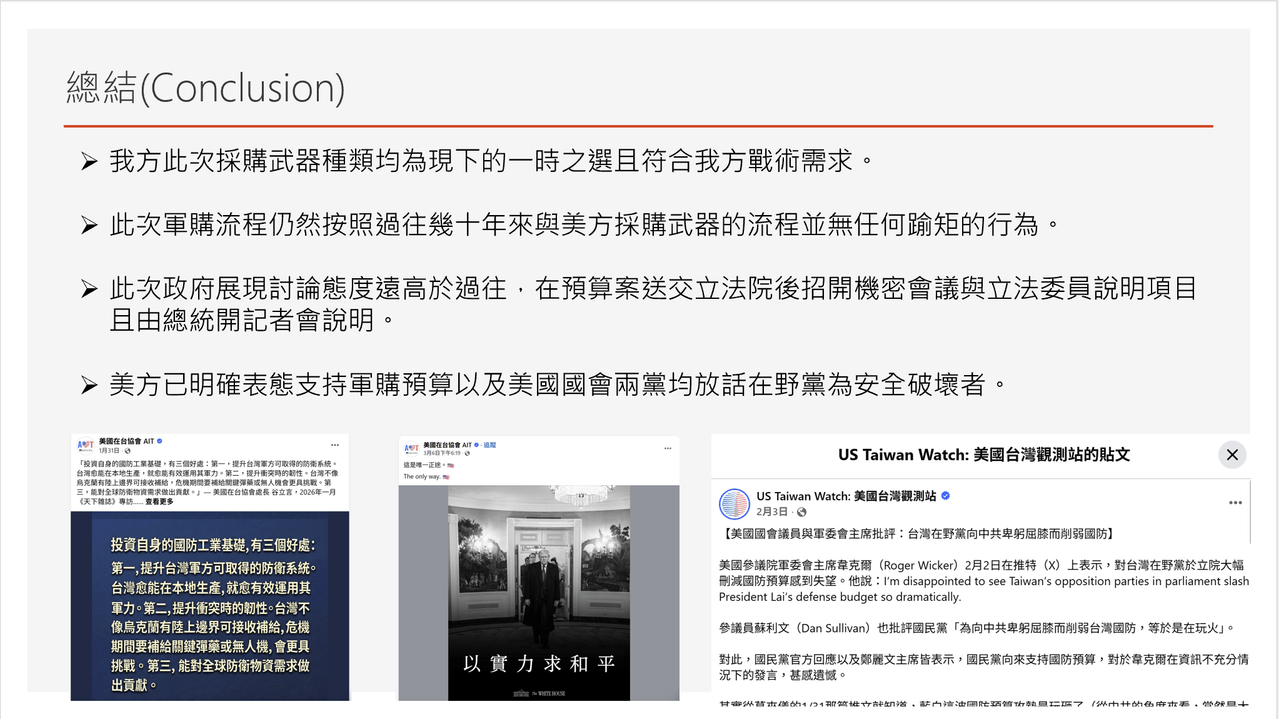Viewport: 1279px width, 719px height.
Task: Open 美國在台協會 AIT name in second post
Action: tap(448, 444)
